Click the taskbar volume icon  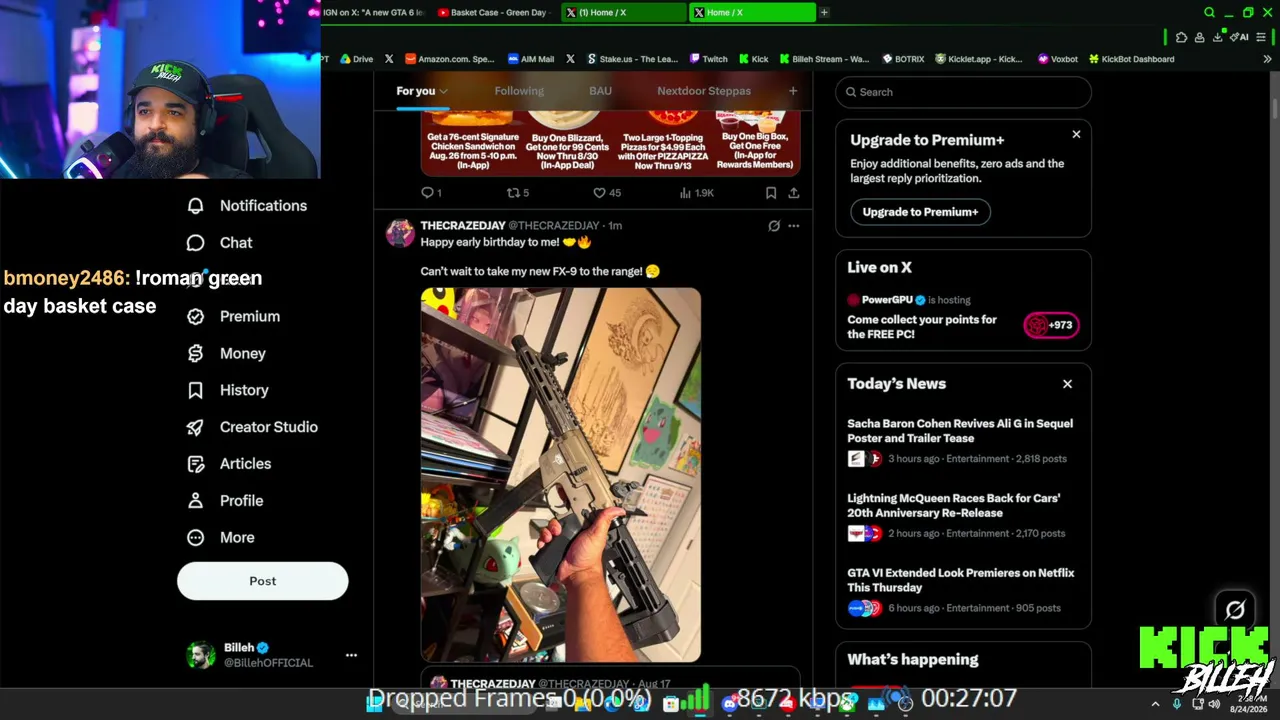(x=1214, y=704)
